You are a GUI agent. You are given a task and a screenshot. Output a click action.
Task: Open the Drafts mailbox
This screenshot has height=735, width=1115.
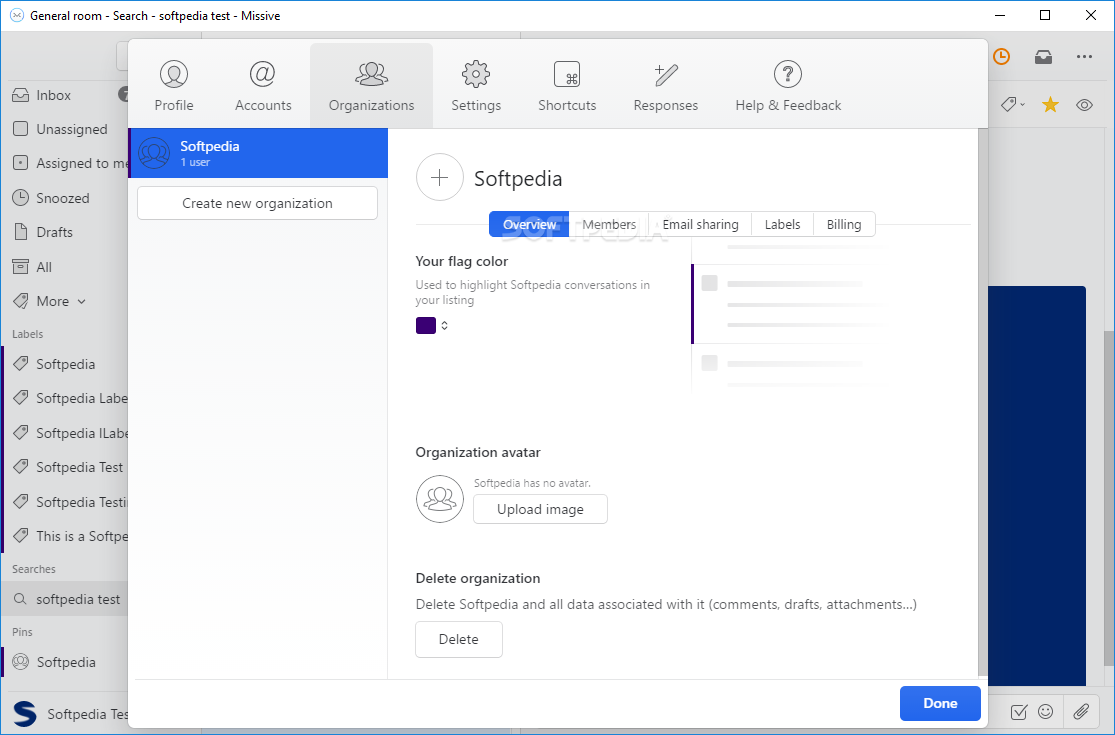pos(65,232)
